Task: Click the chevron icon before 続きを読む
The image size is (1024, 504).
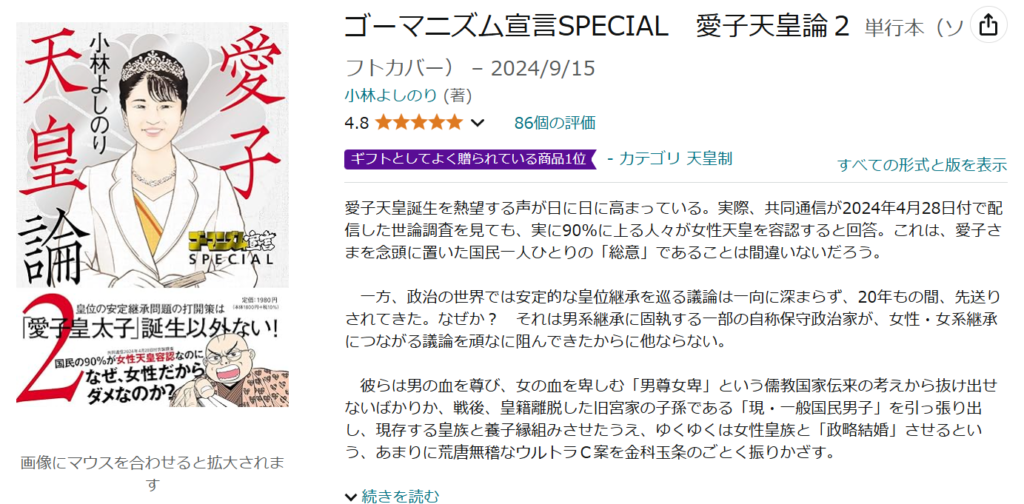Action: pos(351,496)
